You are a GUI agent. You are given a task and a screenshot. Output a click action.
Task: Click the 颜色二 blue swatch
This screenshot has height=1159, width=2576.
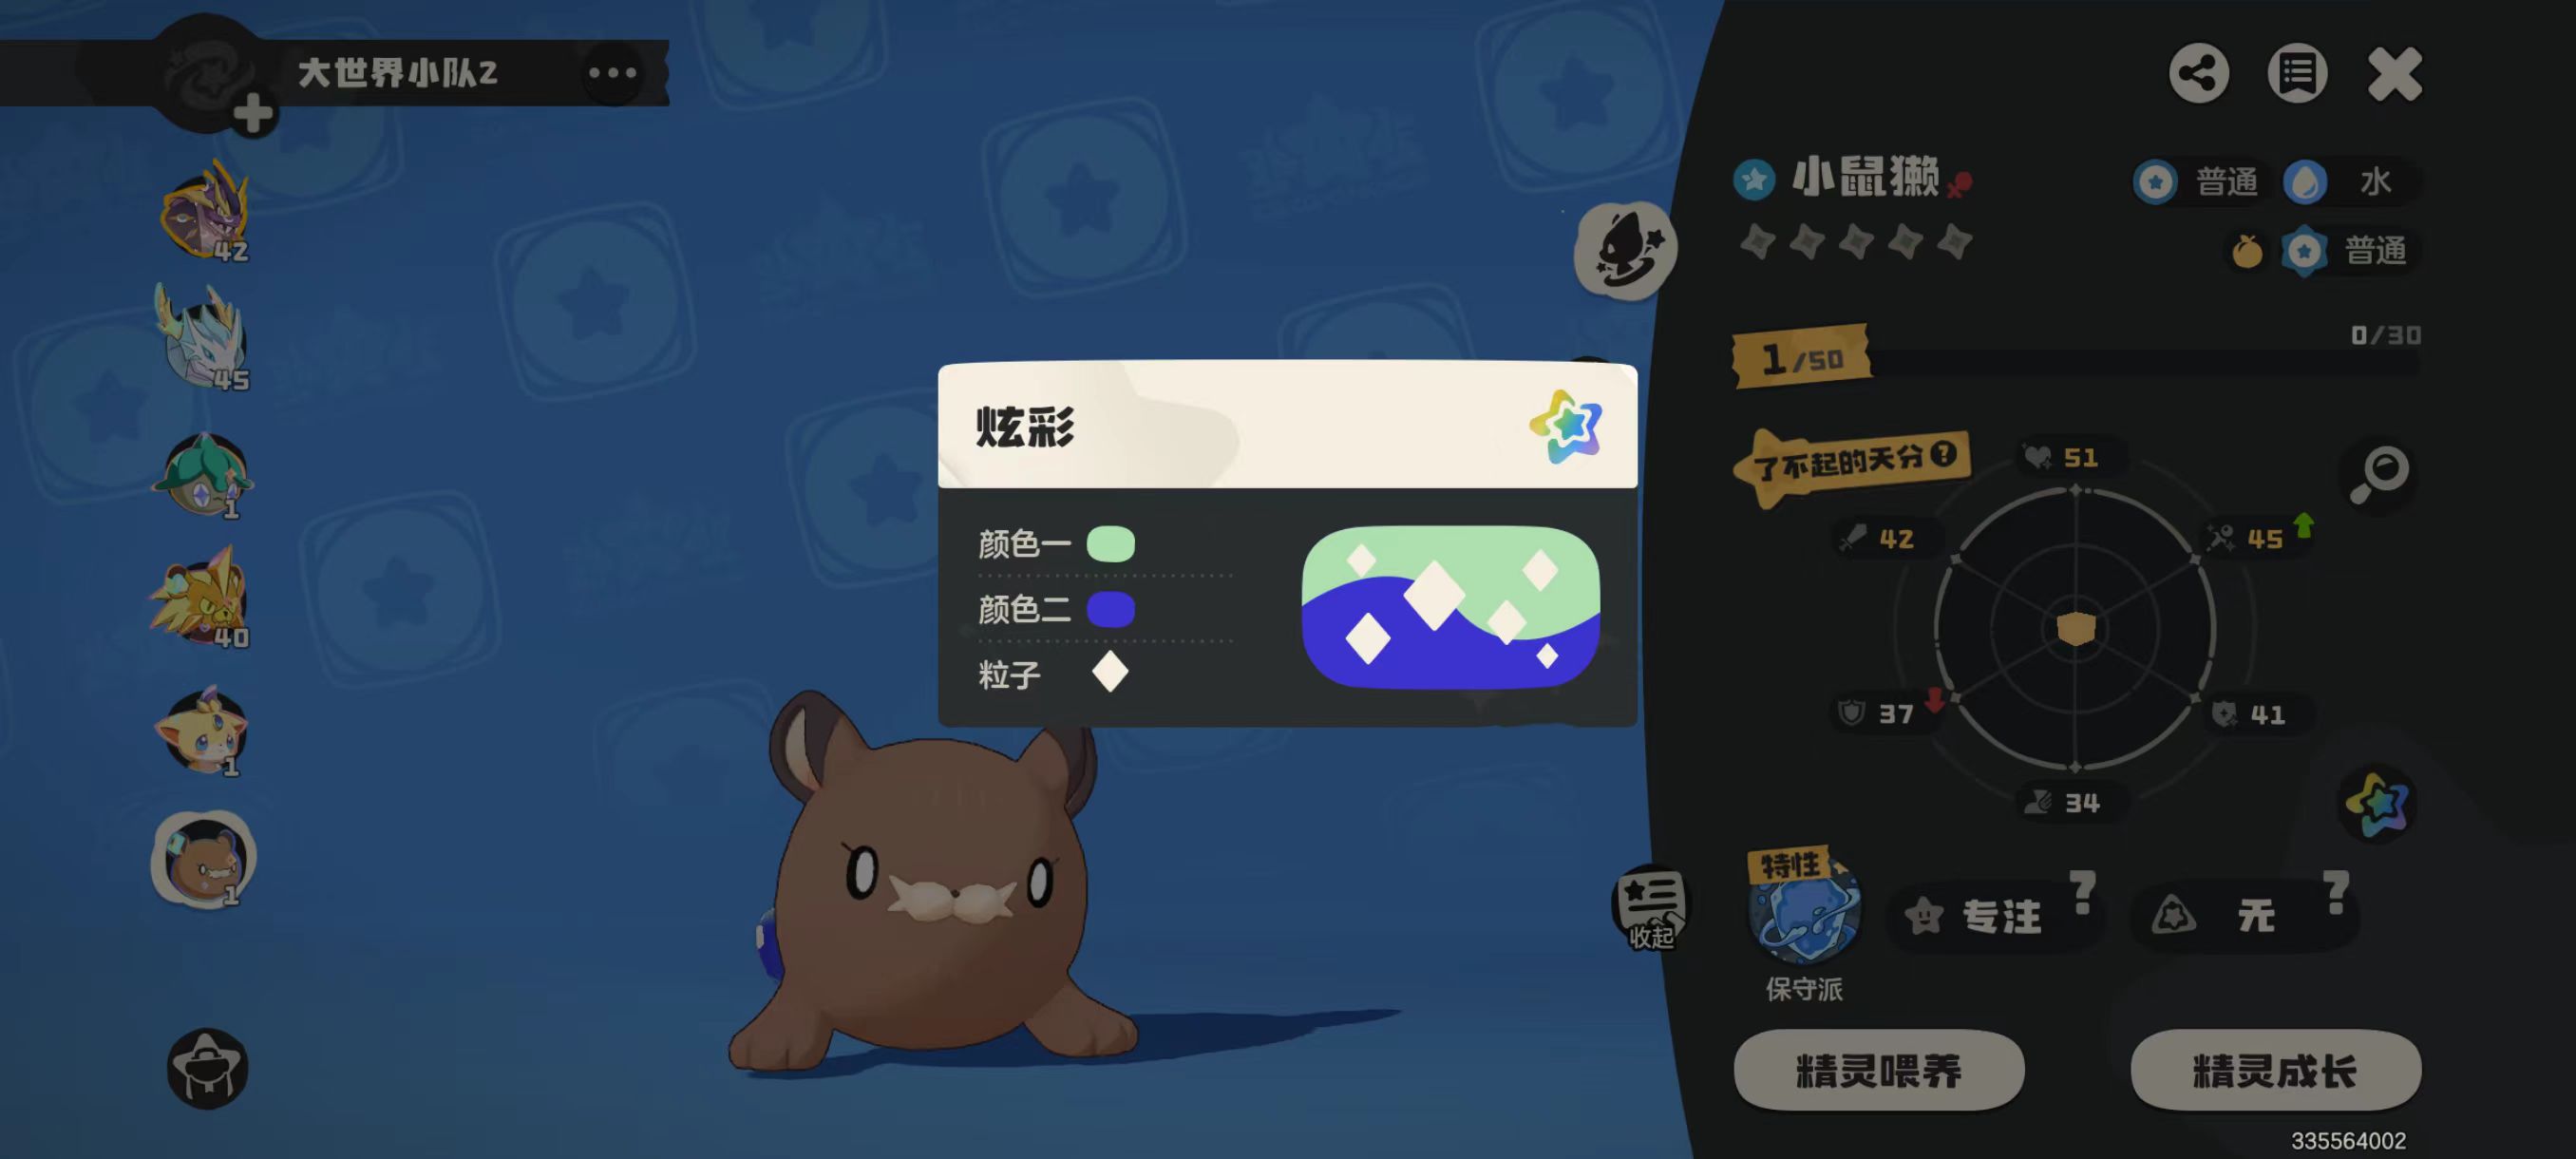click(1110, 609)
